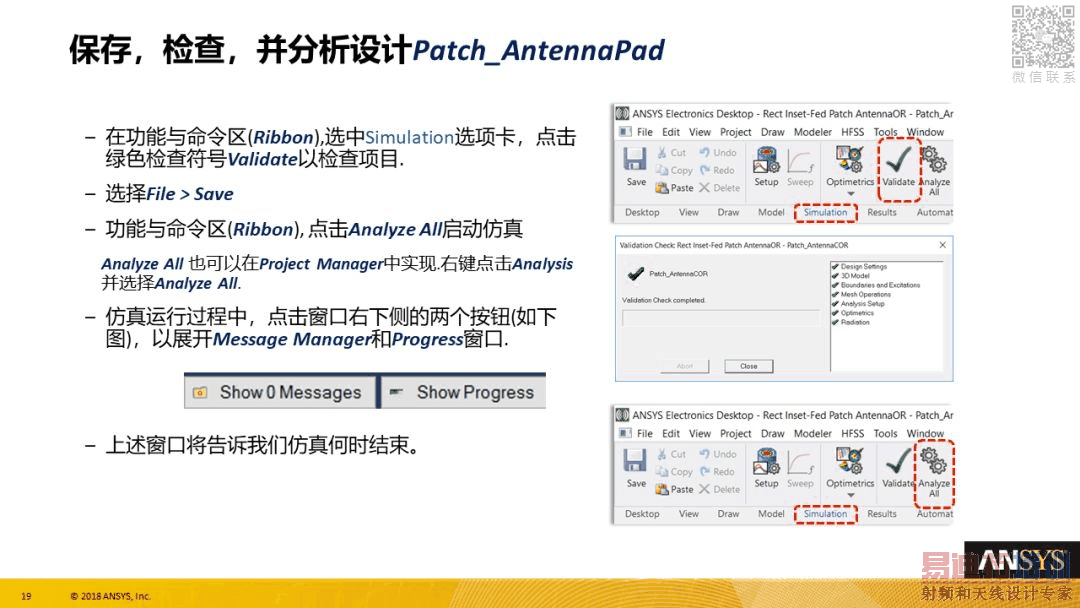Image resolution: width=1080 pixels, height=608 pixels.
Task: Open Setup in the upper ANSYS ribbon
Action: coord(766,166)
